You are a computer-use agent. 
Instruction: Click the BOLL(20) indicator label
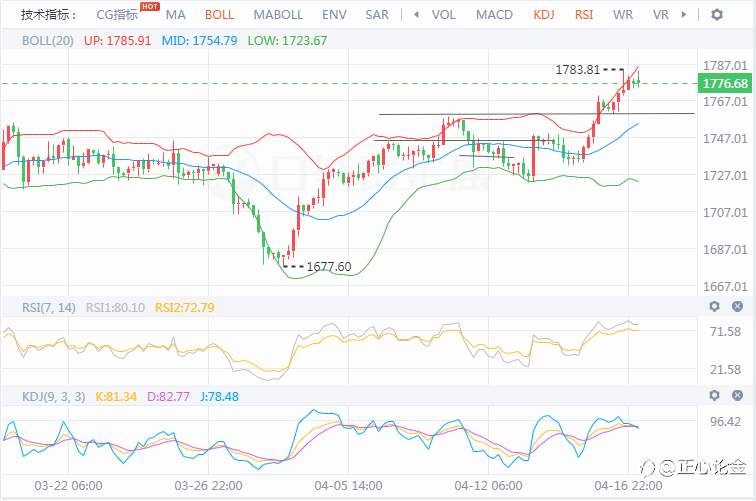(x=48, y=41)
